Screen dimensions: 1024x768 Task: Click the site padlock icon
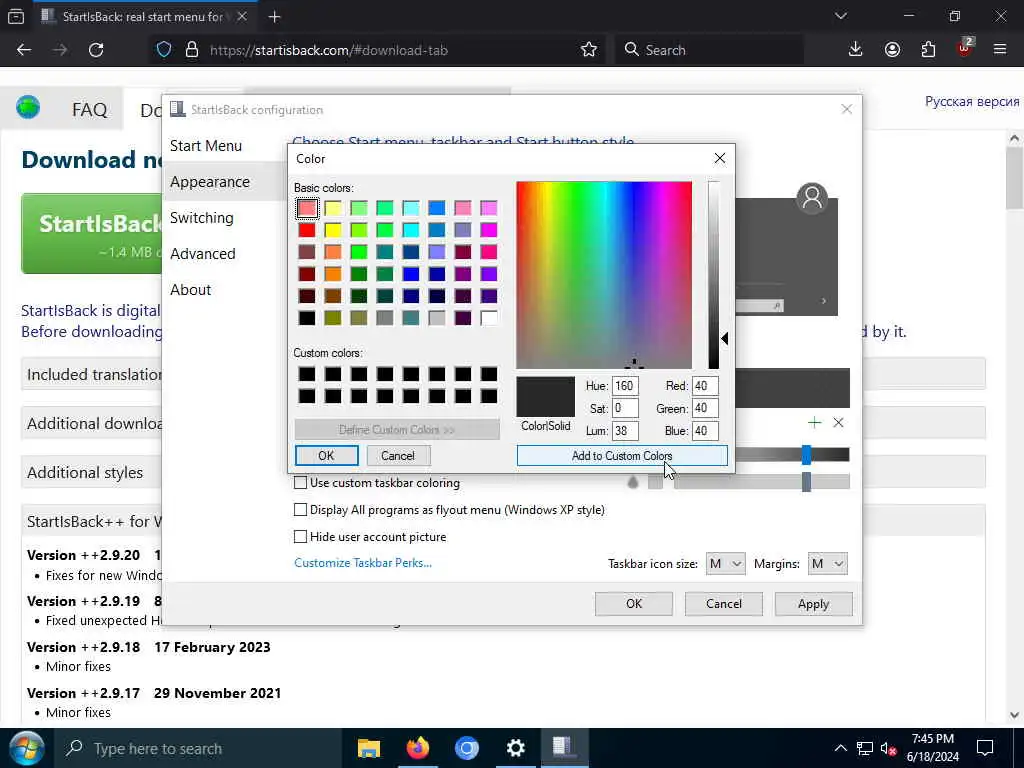[x=191, y=50]
